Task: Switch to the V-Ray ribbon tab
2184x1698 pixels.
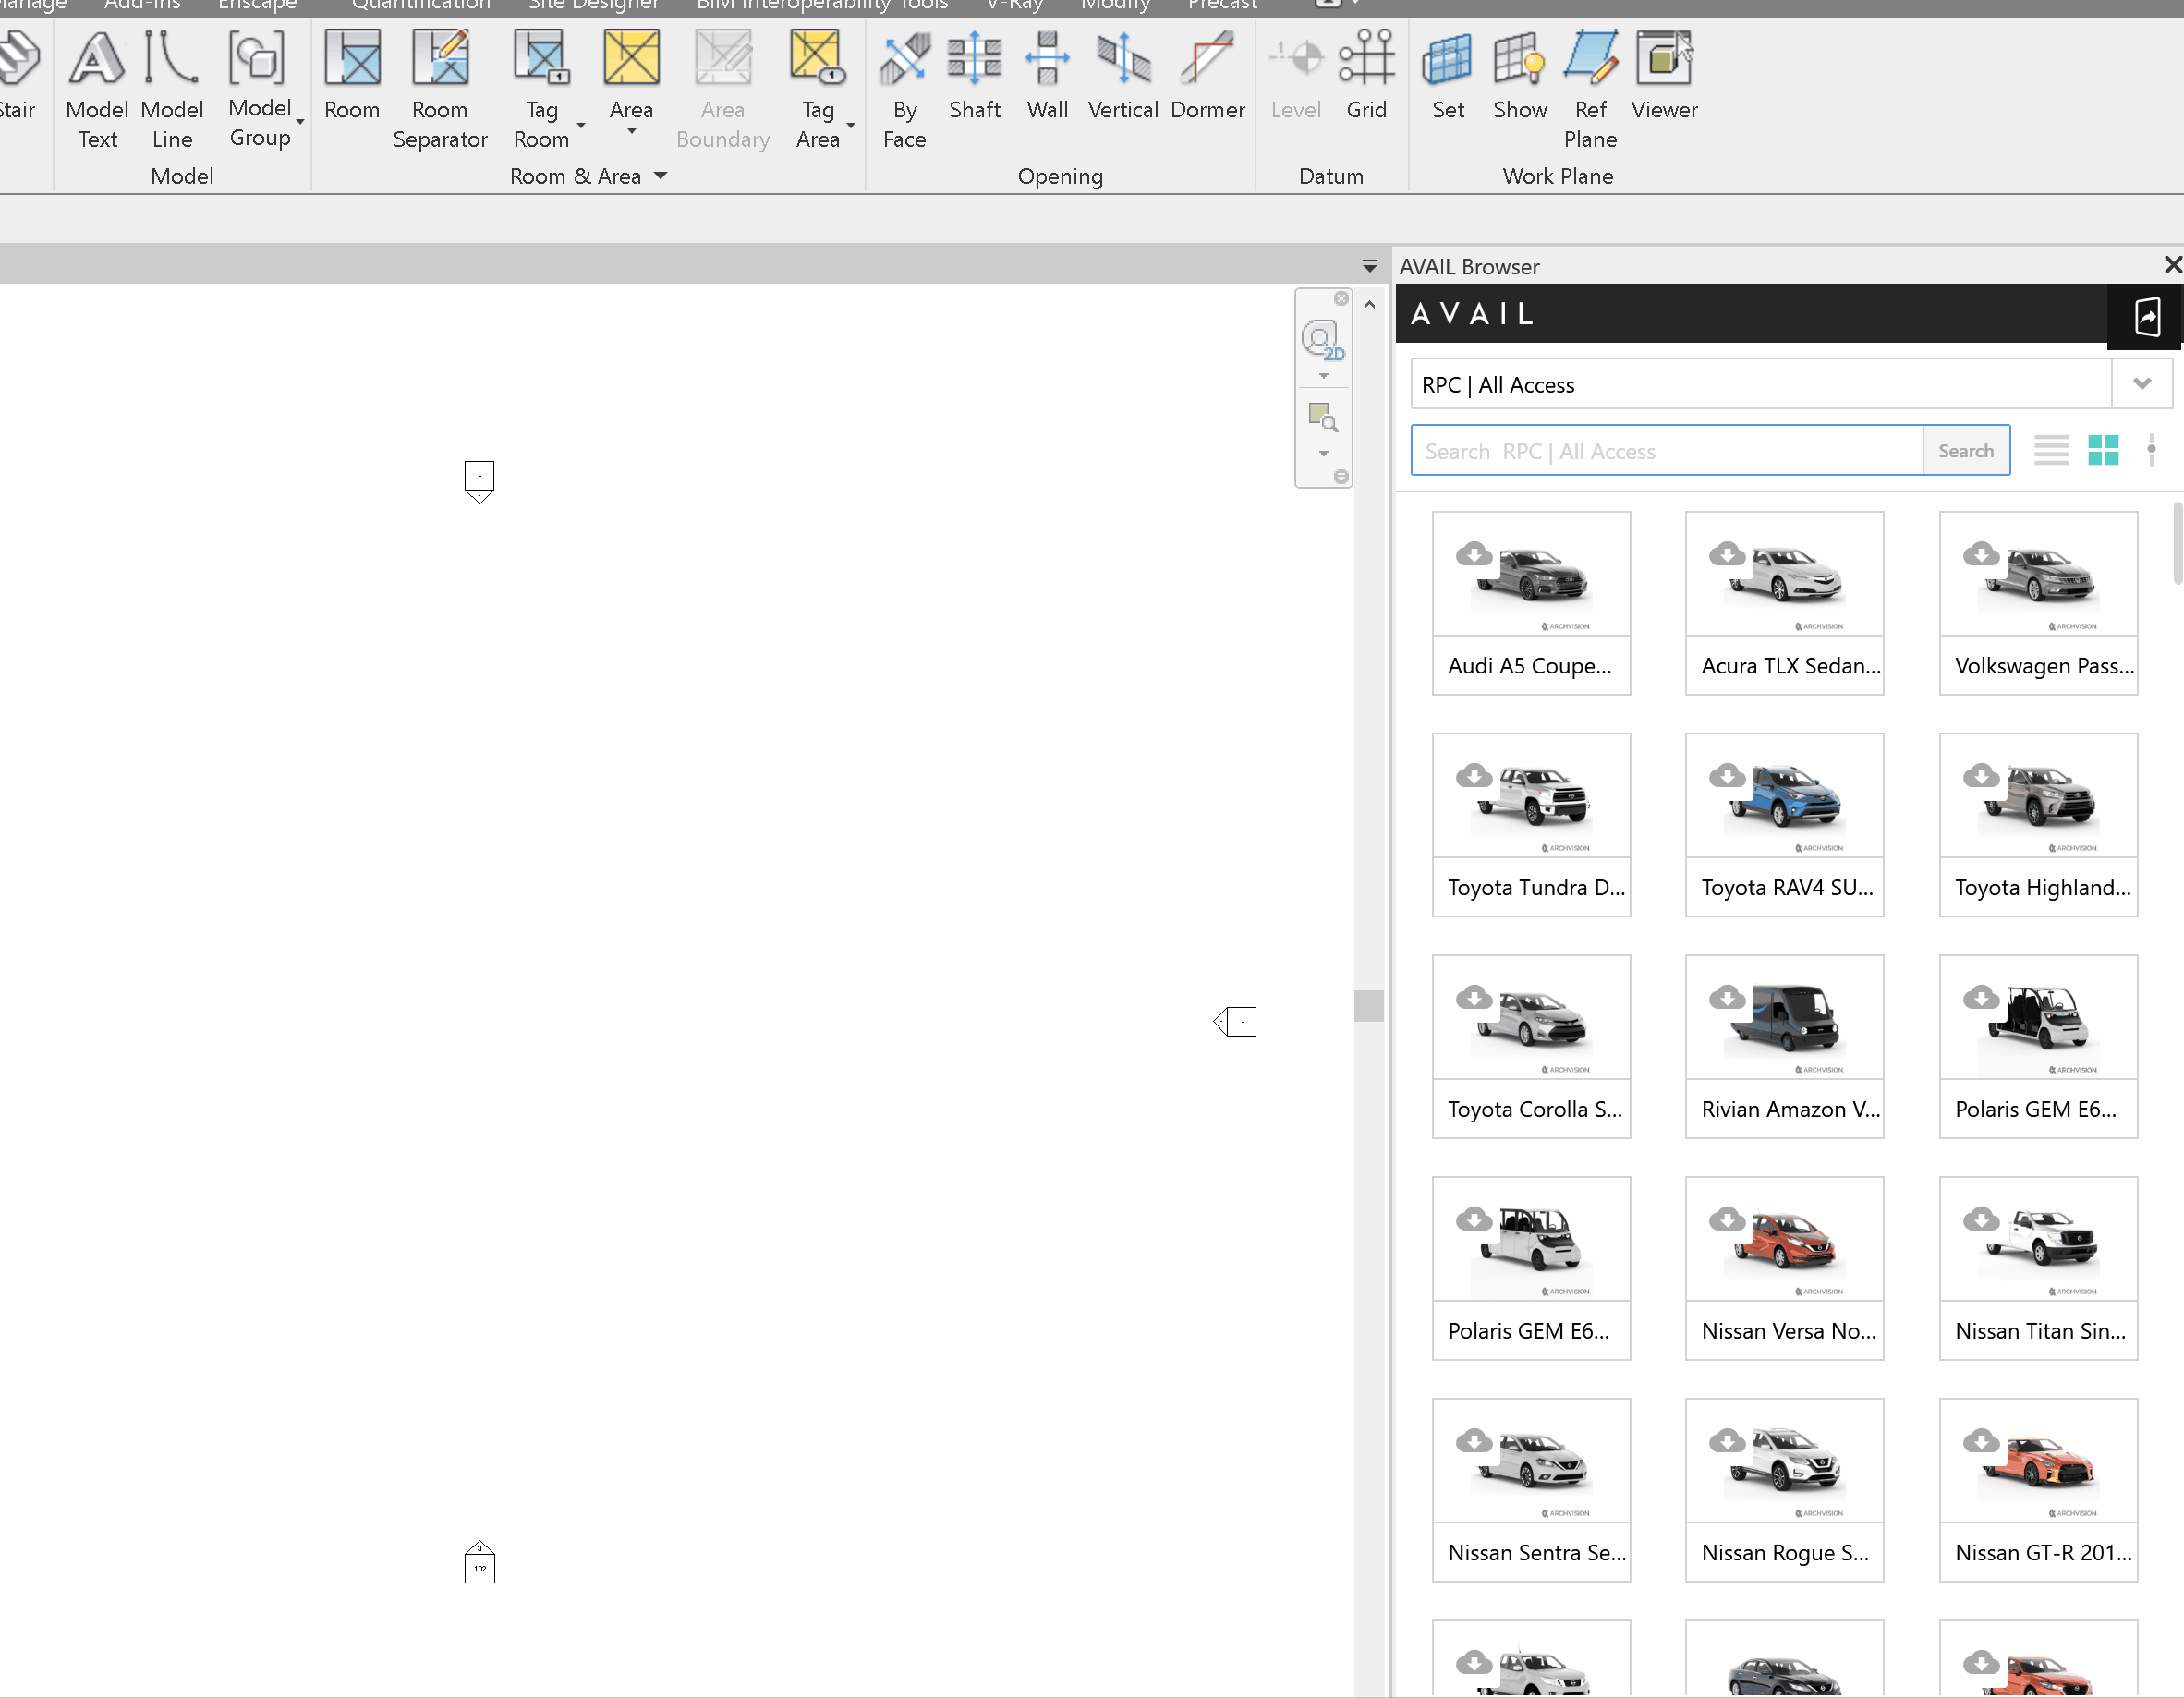Action: (x=1013, y=6)
